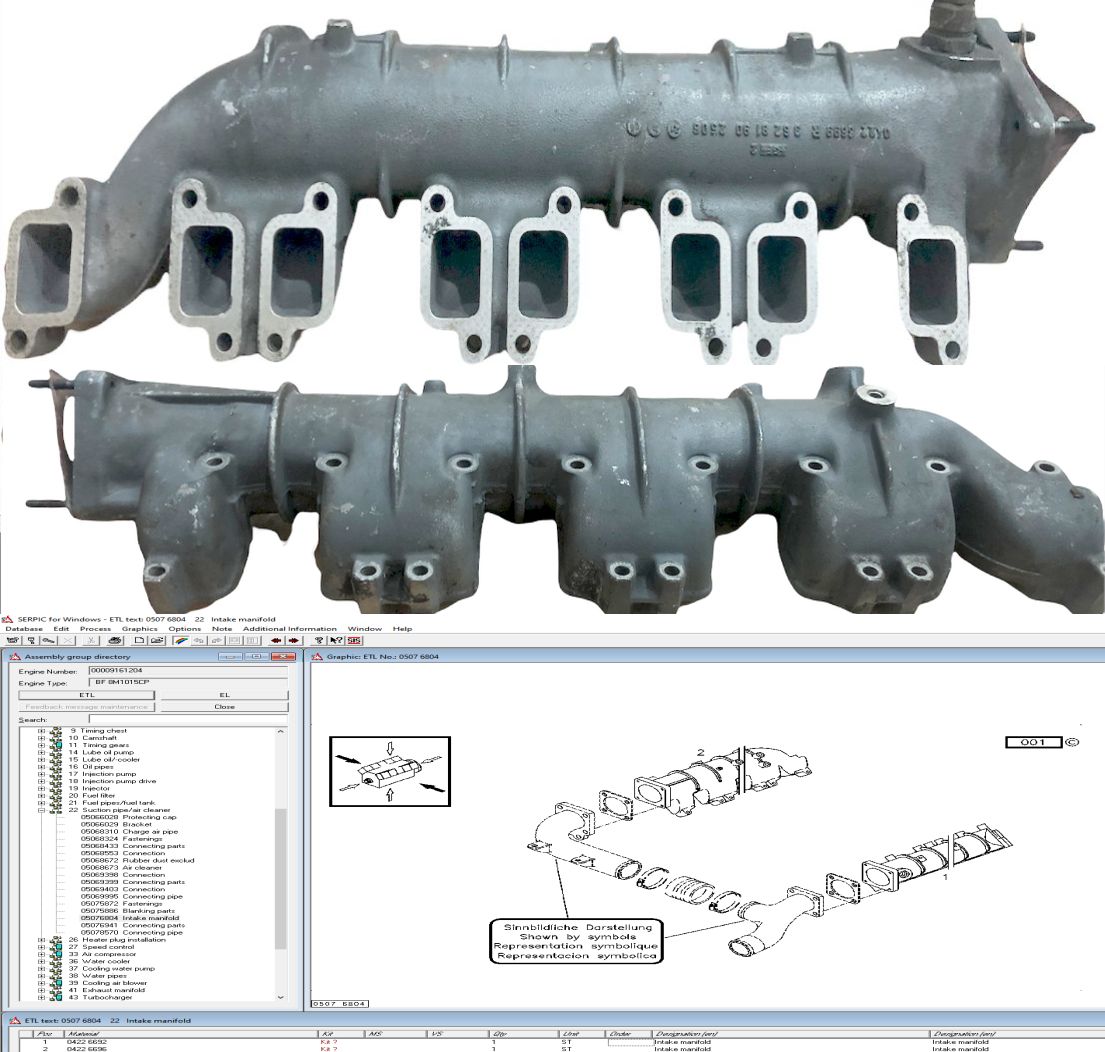The height and width of the screenshot is (1052, 1105).
Task: Click the scissors cut icon in toolbar
Action: (91, 640)
